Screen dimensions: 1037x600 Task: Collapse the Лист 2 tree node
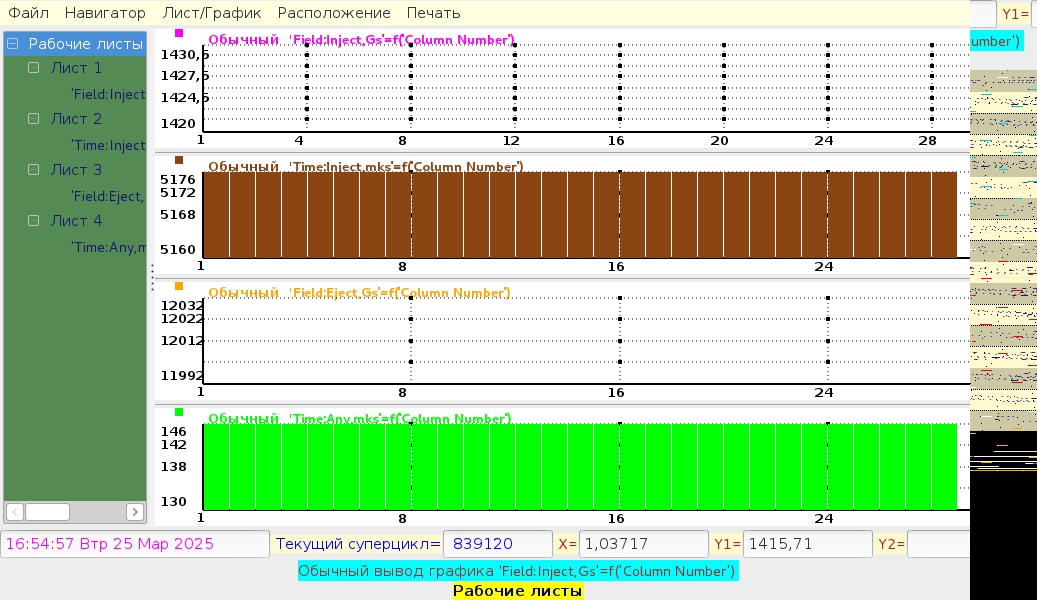(34, 119)
